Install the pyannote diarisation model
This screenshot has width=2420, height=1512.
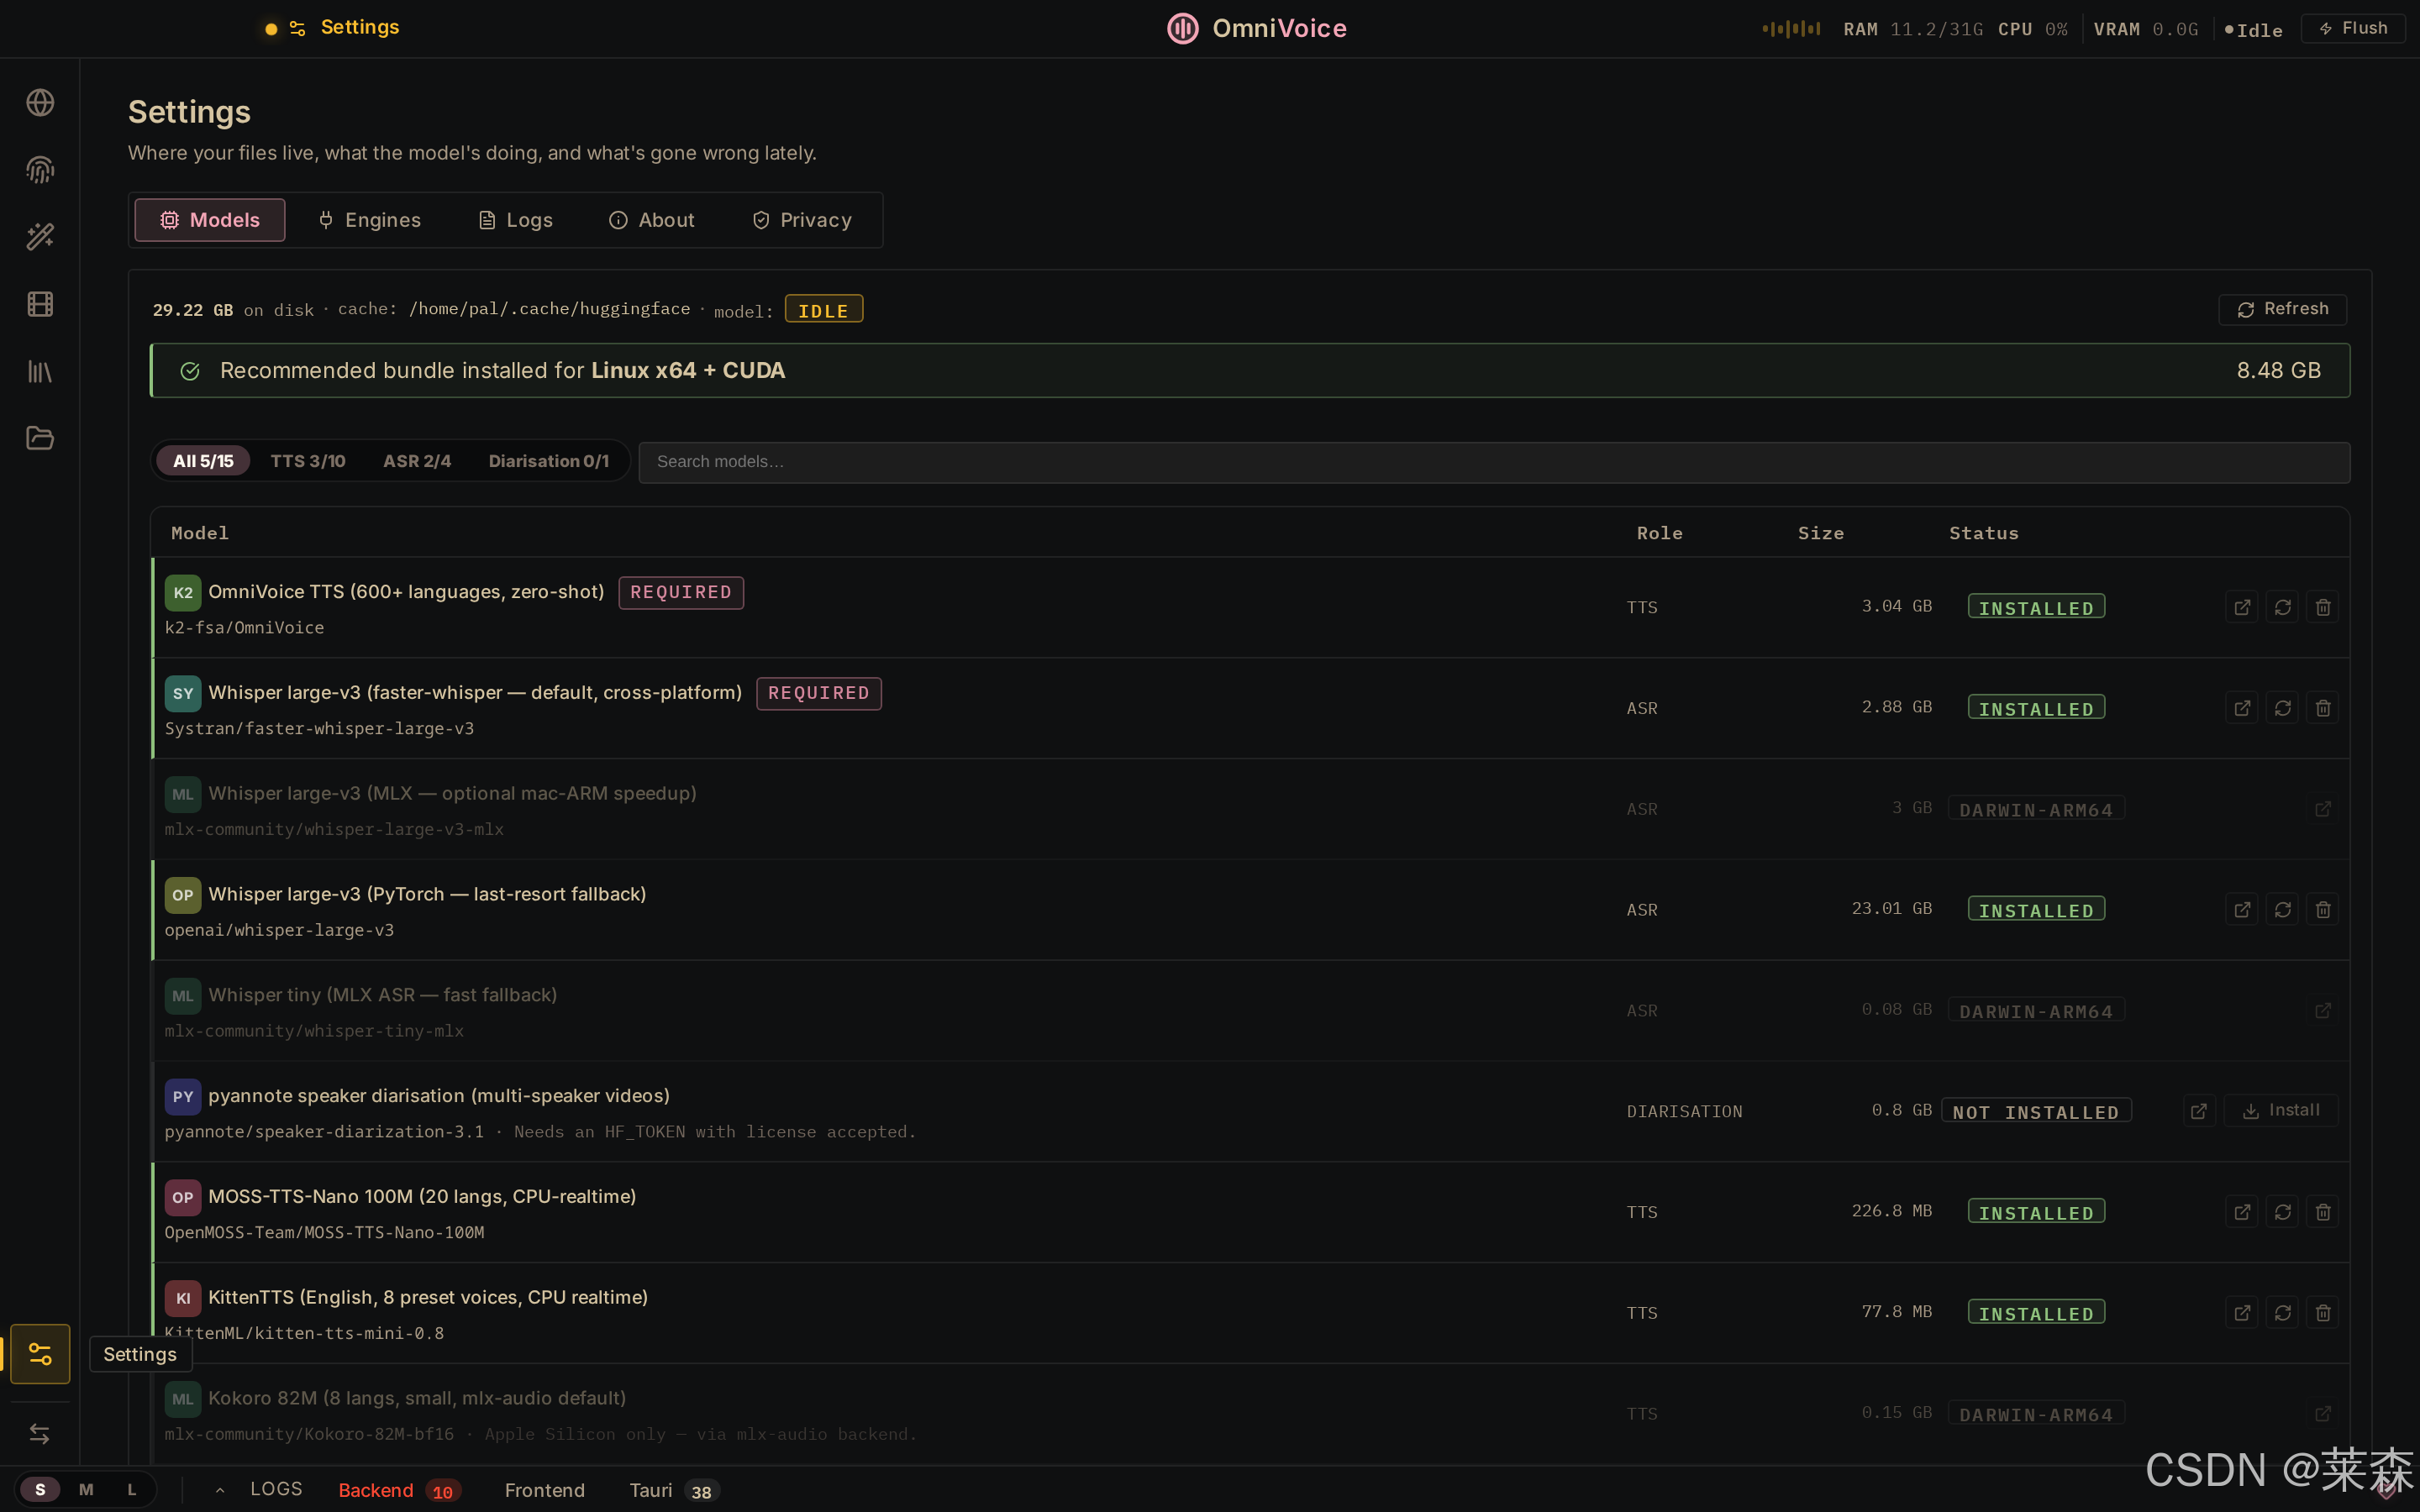(x=2281, y=1110)
